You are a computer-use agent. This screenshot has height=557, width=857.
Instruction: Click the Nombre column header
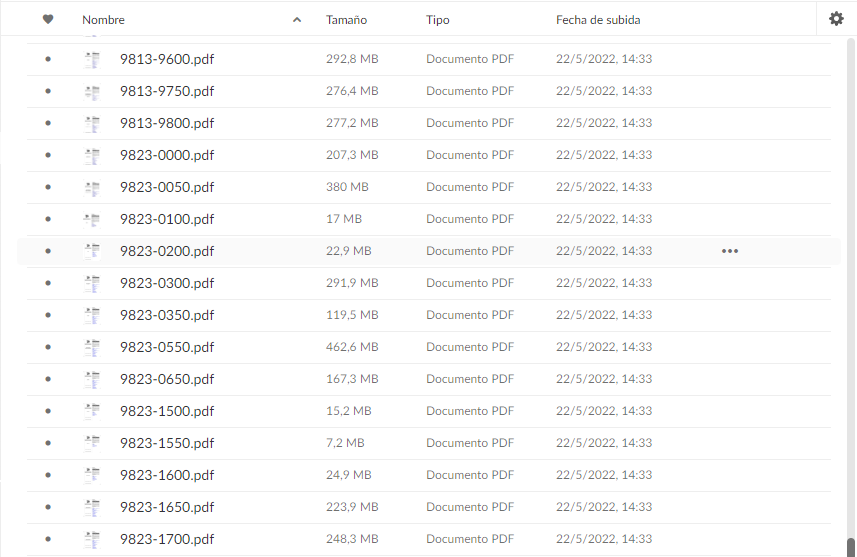(104, 20)
